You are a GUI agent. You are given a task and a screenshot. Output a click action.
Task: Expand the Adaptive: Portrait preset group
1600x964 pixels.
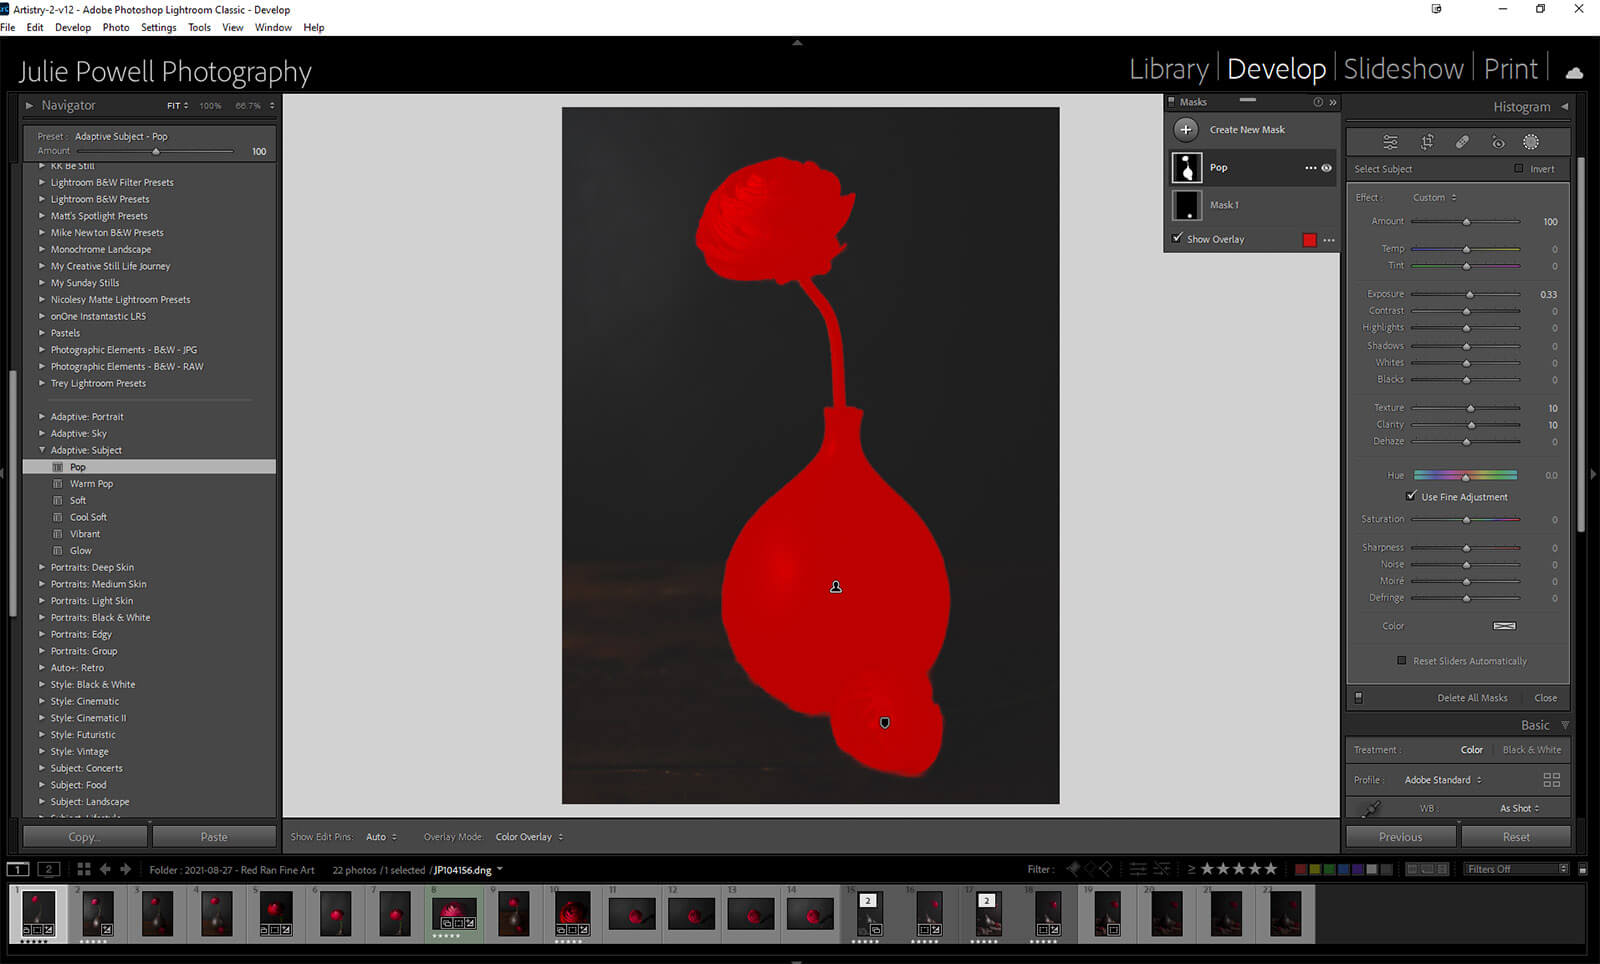[x=42, y=417]
